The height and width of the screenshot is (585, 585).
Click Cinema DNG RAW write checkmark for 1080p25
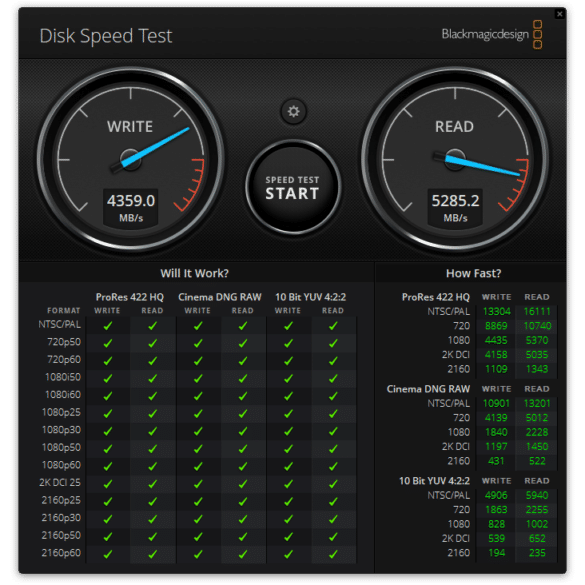coord(198,413)
